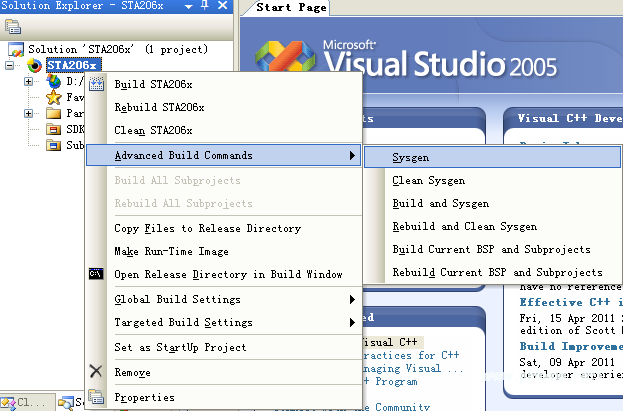This screenshot has height=411, width=623.
Task: Select Open Release Directory in Build Window
Action: point(223,274)
